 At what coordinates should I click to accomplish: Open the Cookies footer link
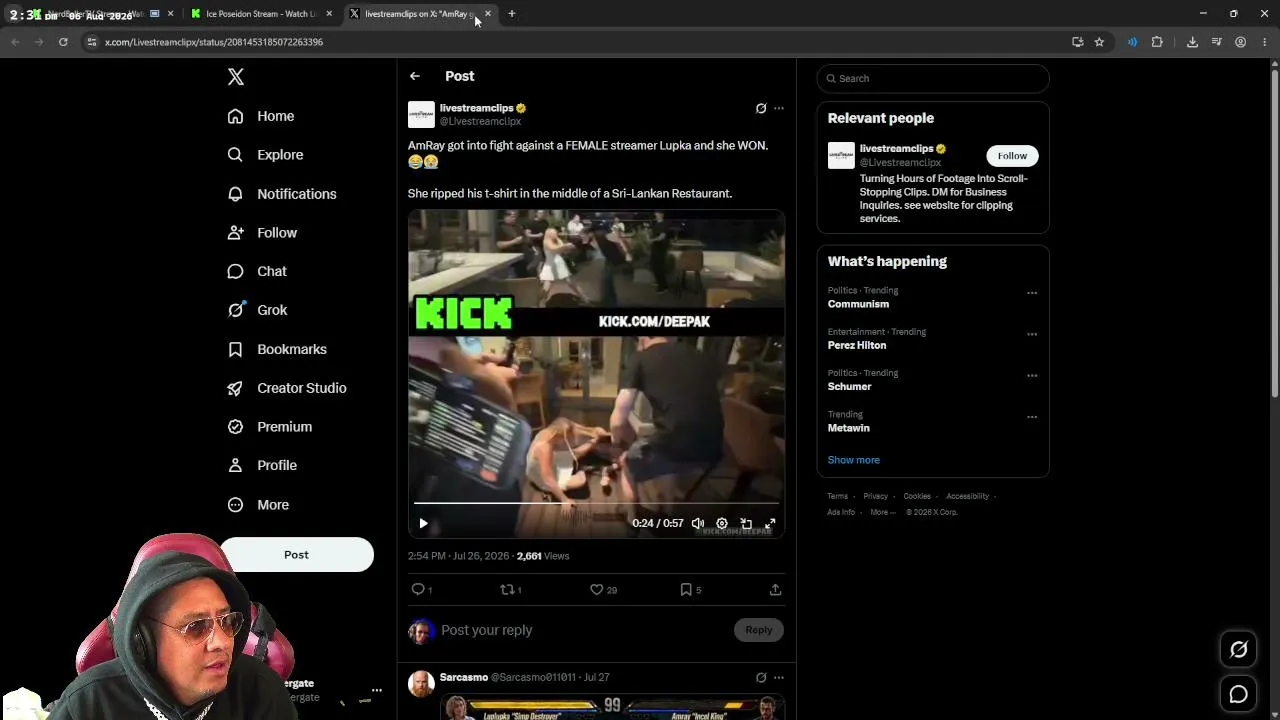click(917, 496)
